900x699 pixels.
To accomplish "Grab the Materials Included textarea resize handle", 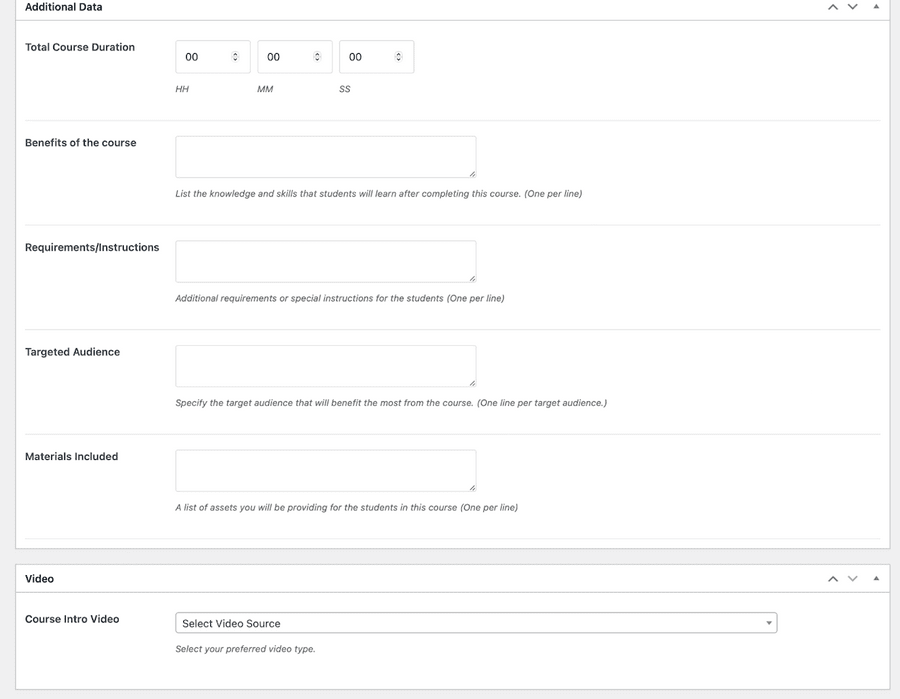I will pos(472,487).
